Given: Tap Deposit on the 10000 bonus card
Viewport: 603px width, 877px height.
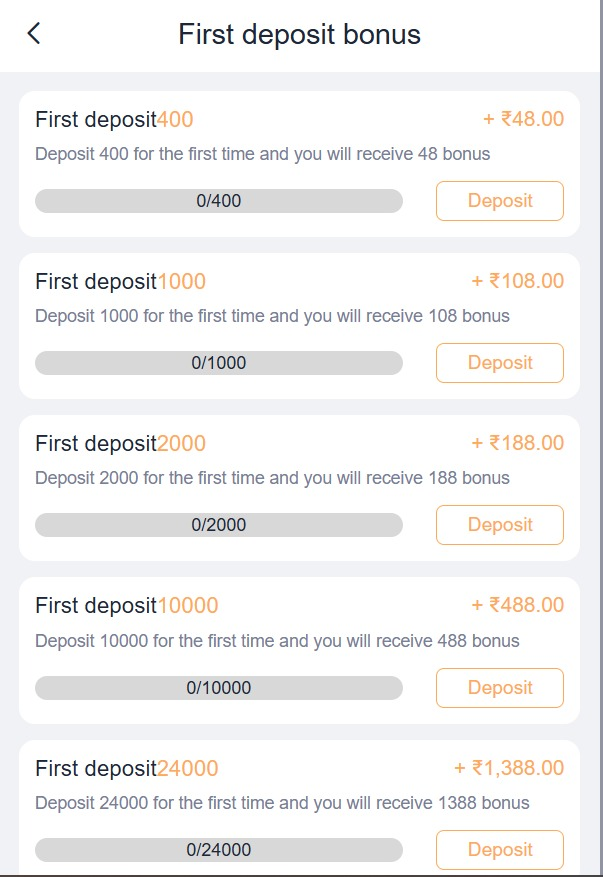Looking at the screenshot, I should [x=499, y=687].
